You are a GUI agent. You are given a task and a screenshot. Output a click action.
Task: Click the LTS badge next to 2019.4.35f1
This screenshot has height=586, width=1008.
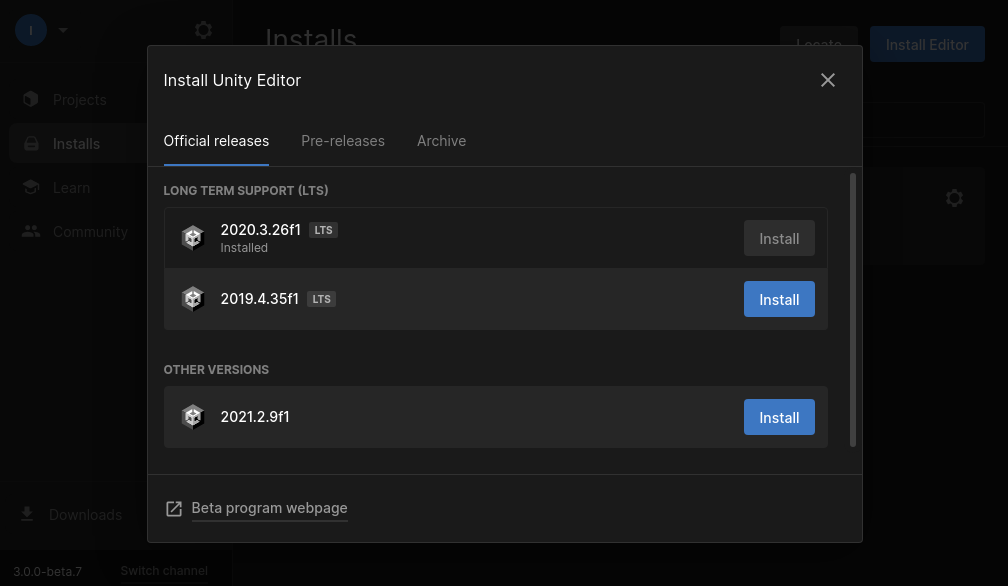click(321, 299)
